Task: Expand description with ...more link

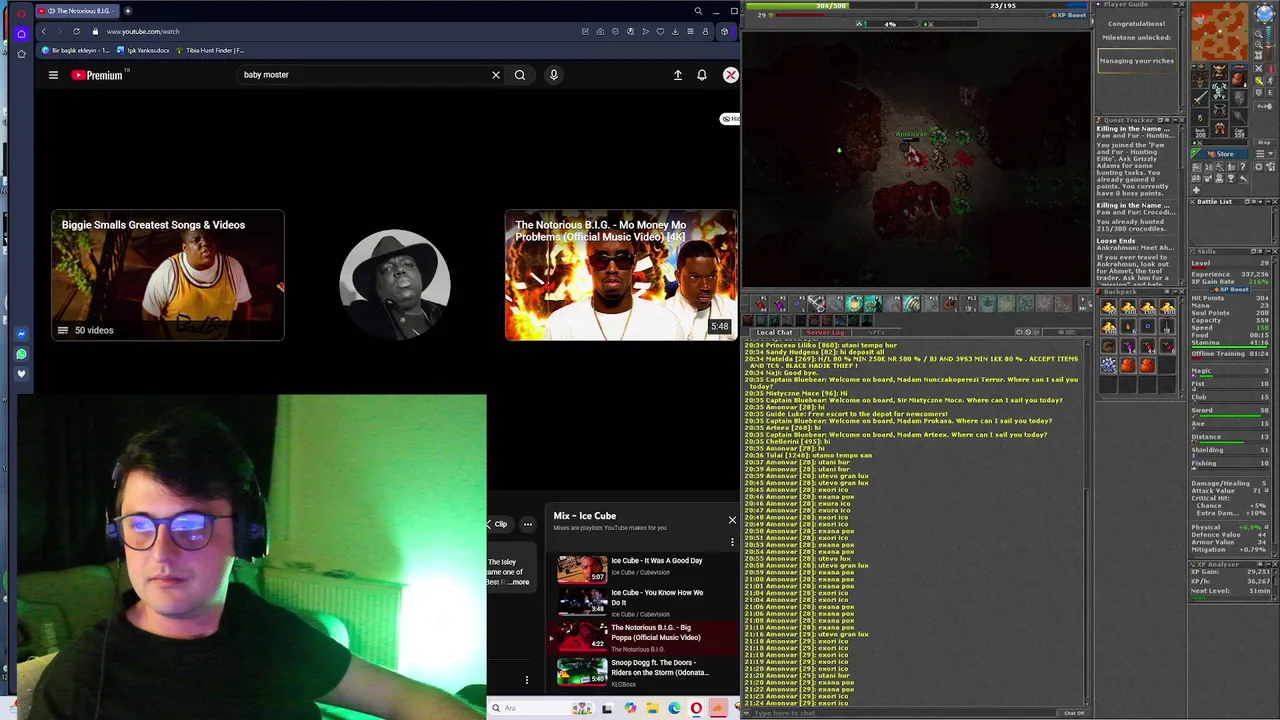Action: coord(520,582)
